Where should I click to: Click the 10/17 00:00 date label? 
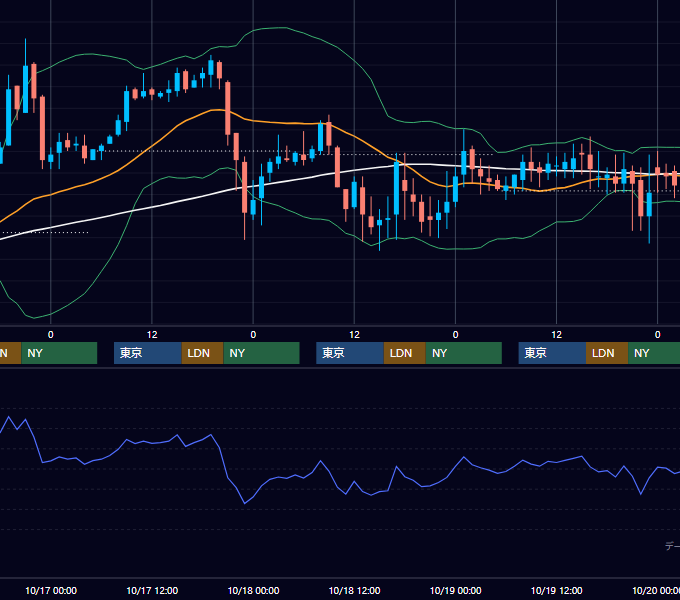[51, 590]
